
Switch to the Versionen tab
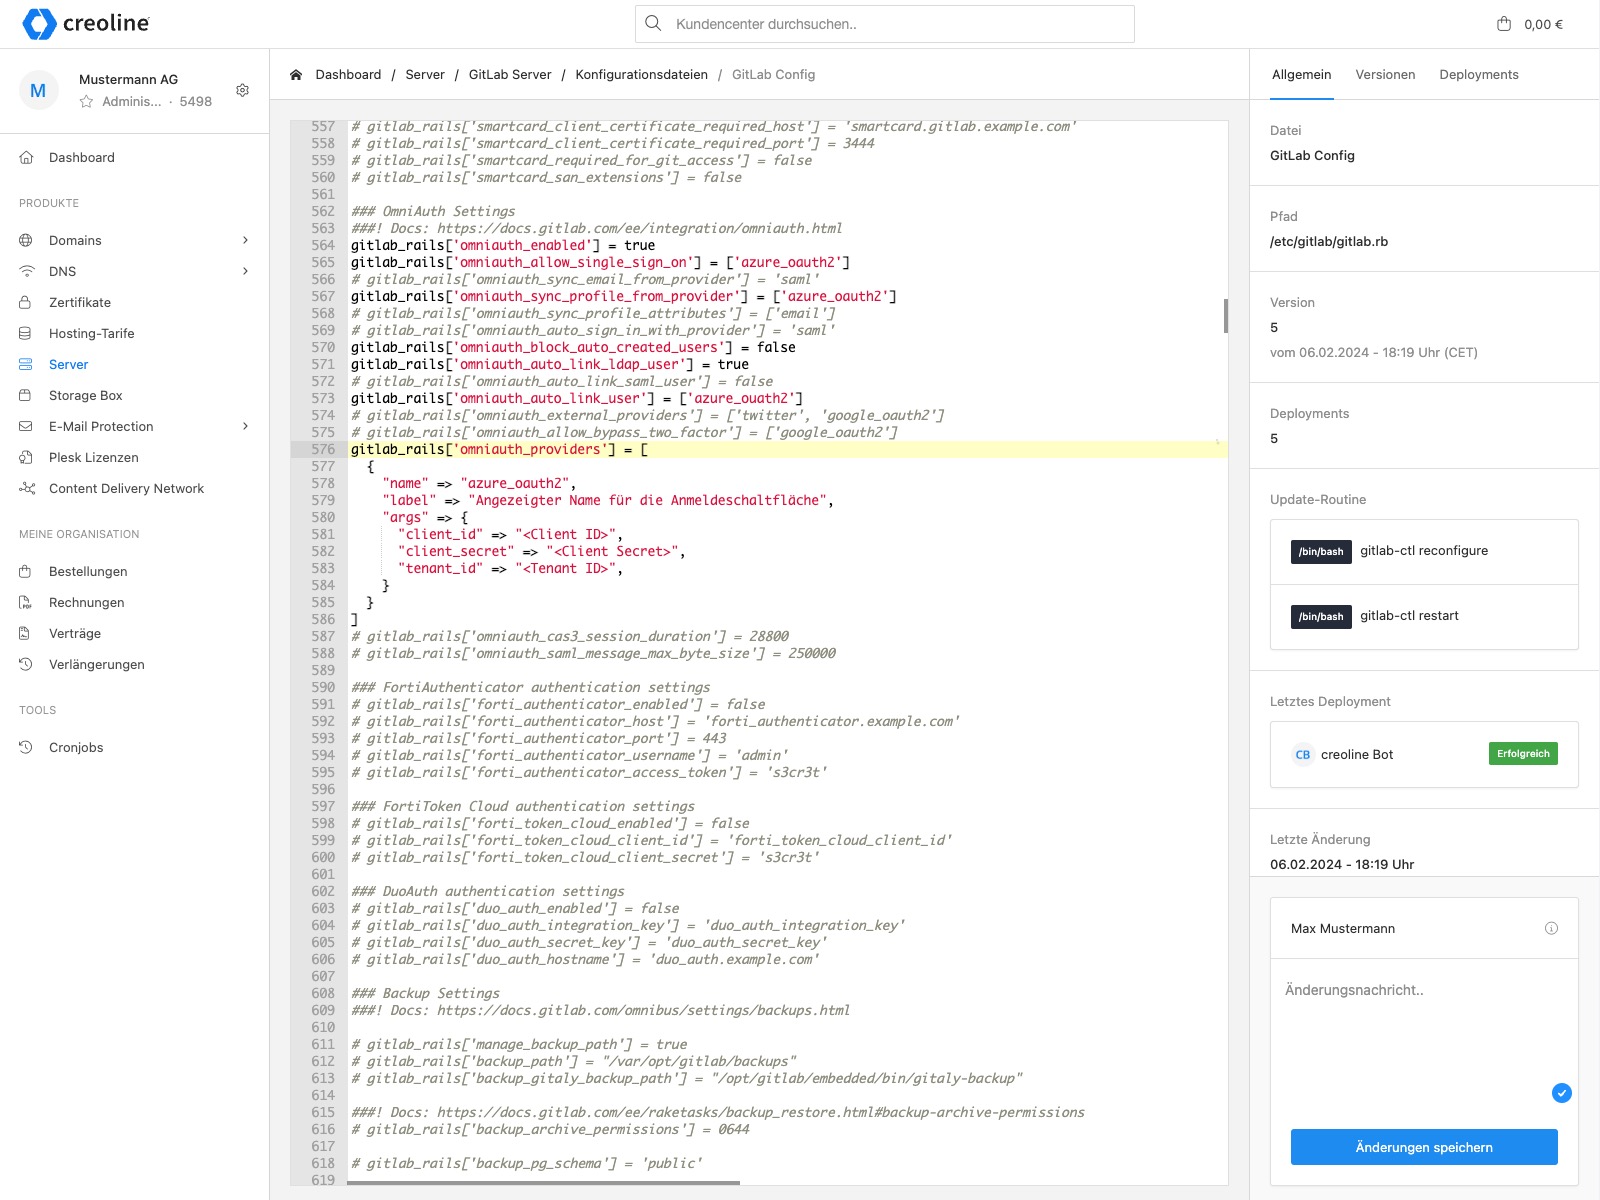click(1385, 75)
